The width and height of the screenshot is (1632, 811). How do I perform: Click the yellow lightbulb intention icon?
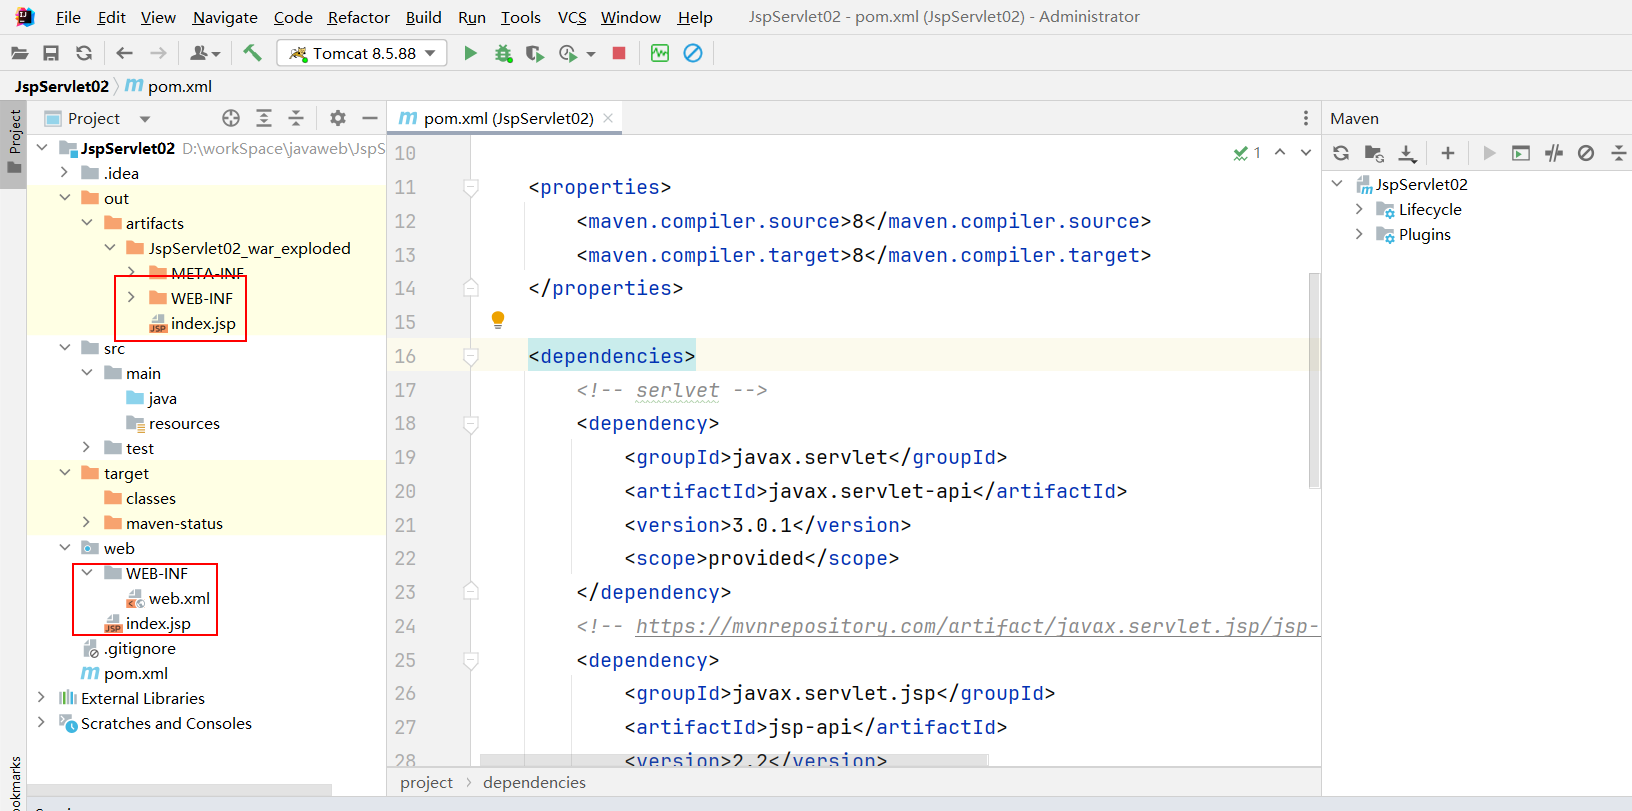[498, 320]
